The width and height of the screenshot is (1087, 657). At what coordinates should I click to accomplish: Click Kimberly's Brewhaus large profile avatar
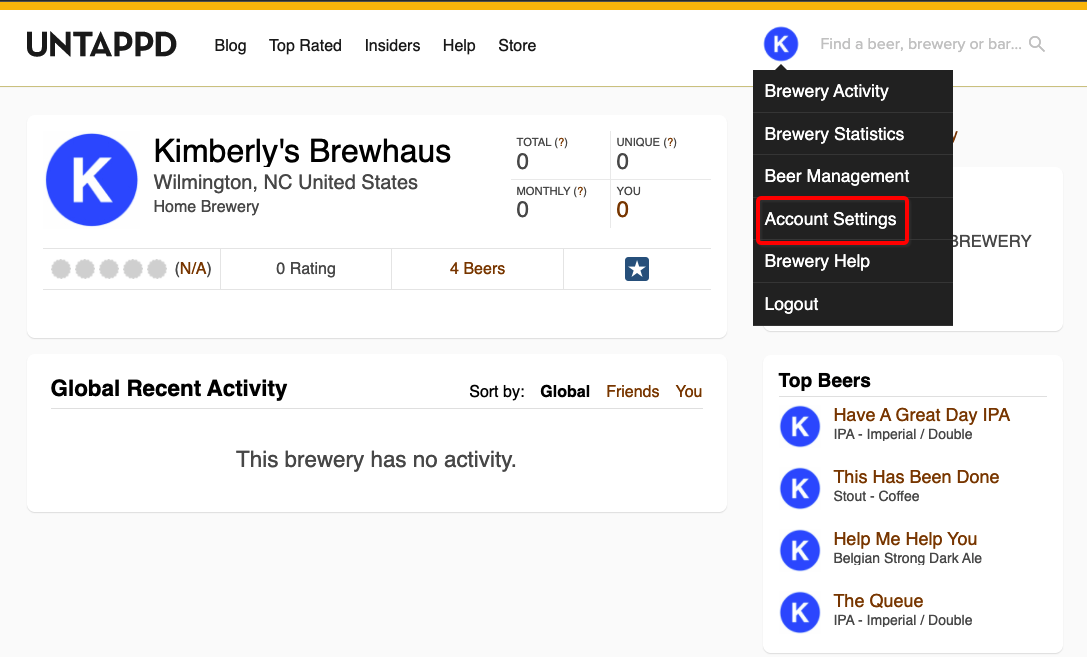click(x=91, y=180)
